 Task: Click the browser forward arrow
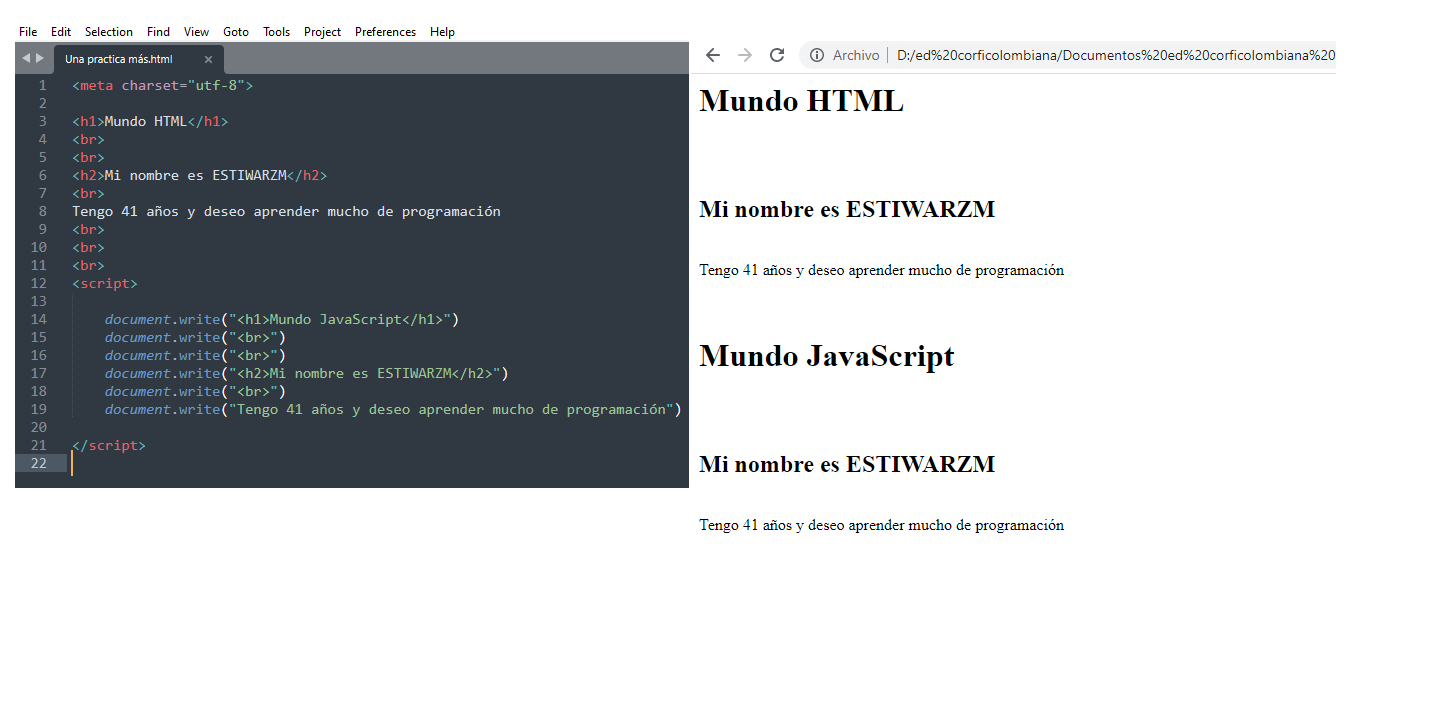coord(745,55)
